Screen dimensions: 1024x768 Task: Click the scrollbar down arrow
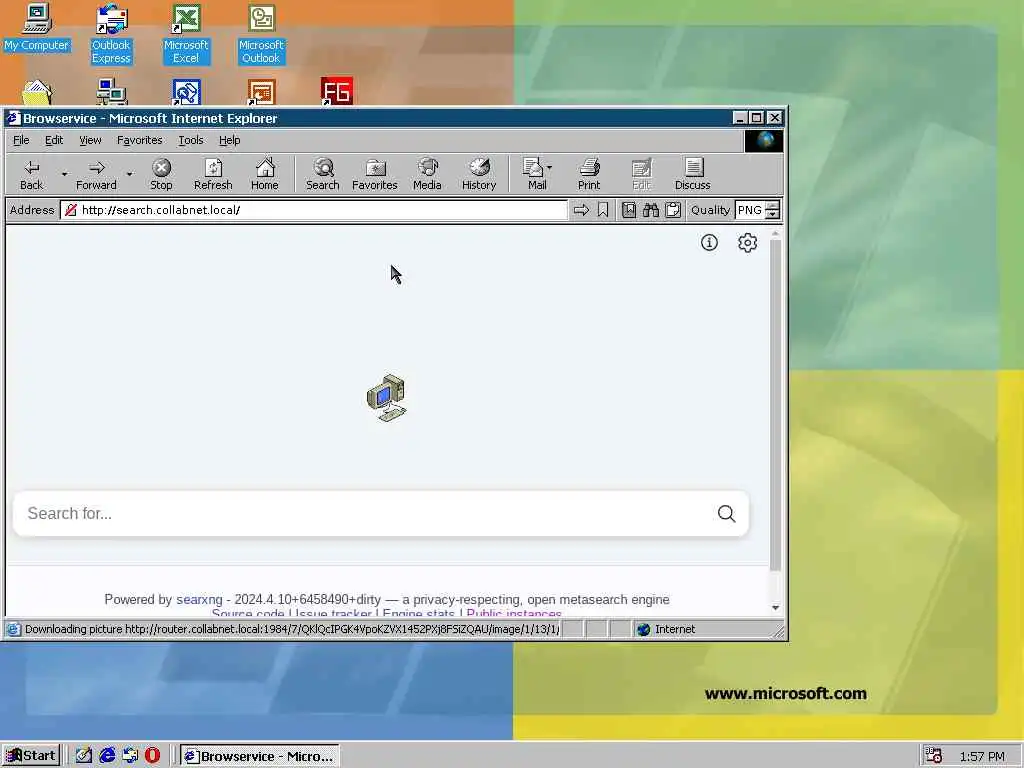pos(775,607)
